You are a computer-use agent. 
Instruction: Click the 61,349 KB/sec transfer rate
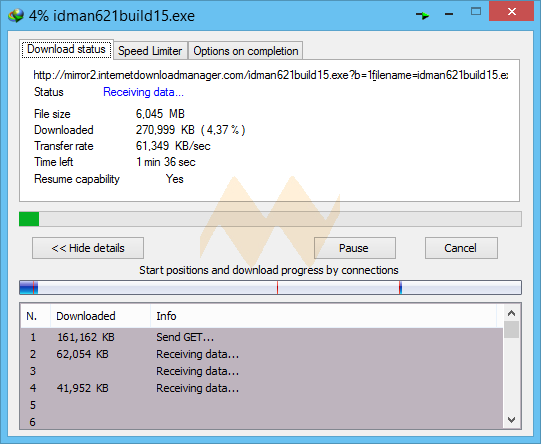pos(173,146)
